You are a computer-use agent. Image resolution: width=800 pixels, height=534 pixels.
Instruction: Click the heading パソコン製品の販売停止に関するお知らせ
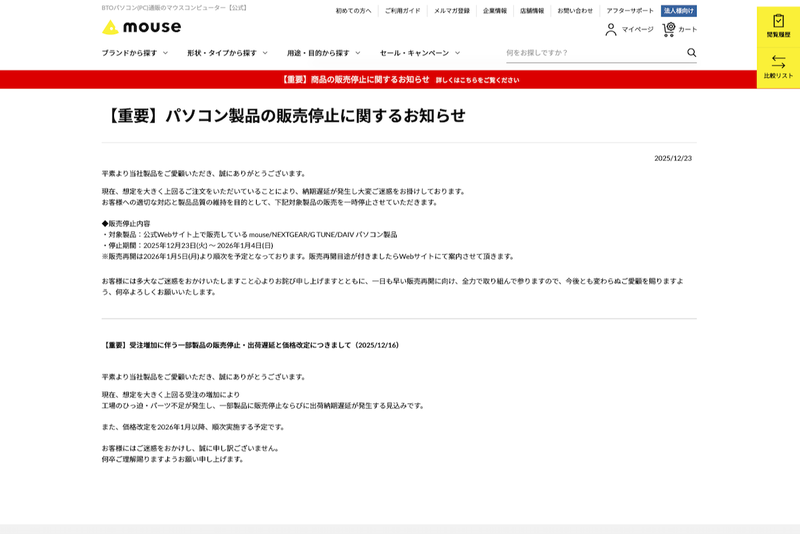coord(284,116)
